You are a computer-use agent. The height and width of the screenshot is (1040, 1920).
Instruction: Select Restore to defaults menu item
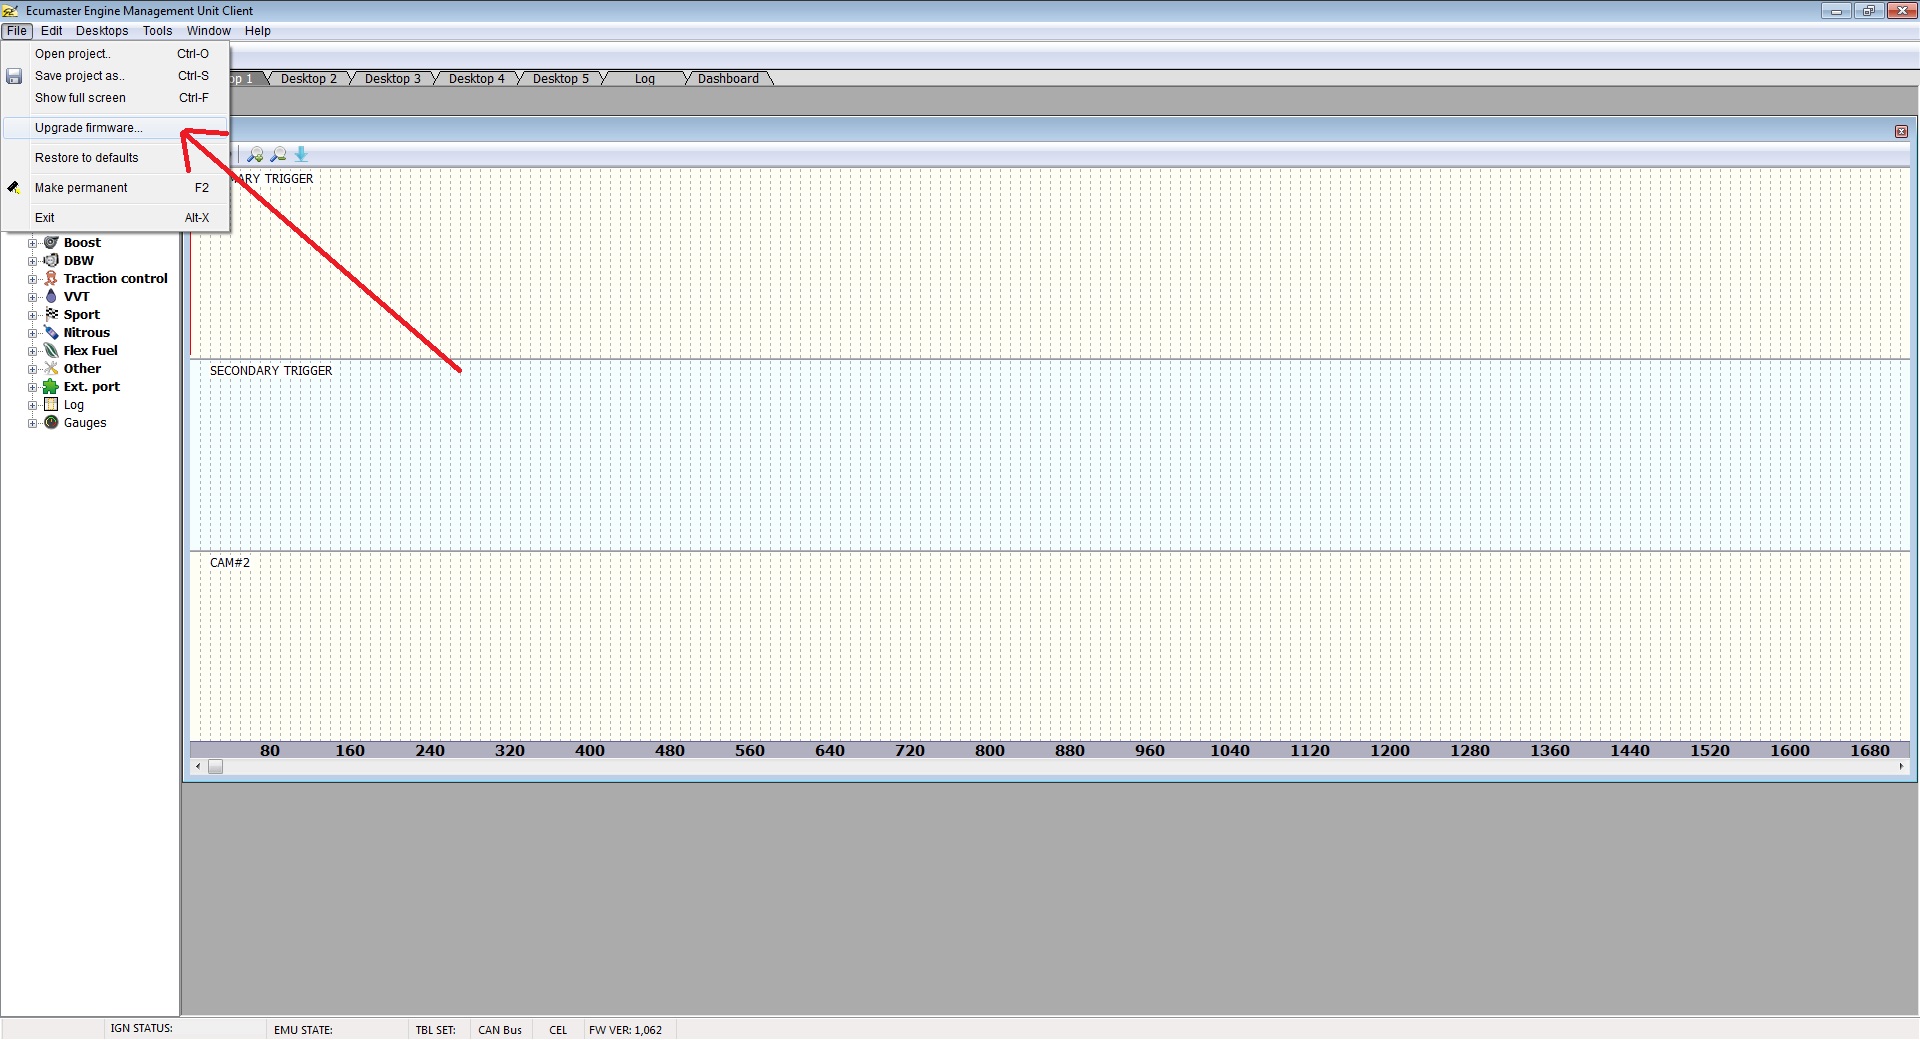(x=86, y=158)
